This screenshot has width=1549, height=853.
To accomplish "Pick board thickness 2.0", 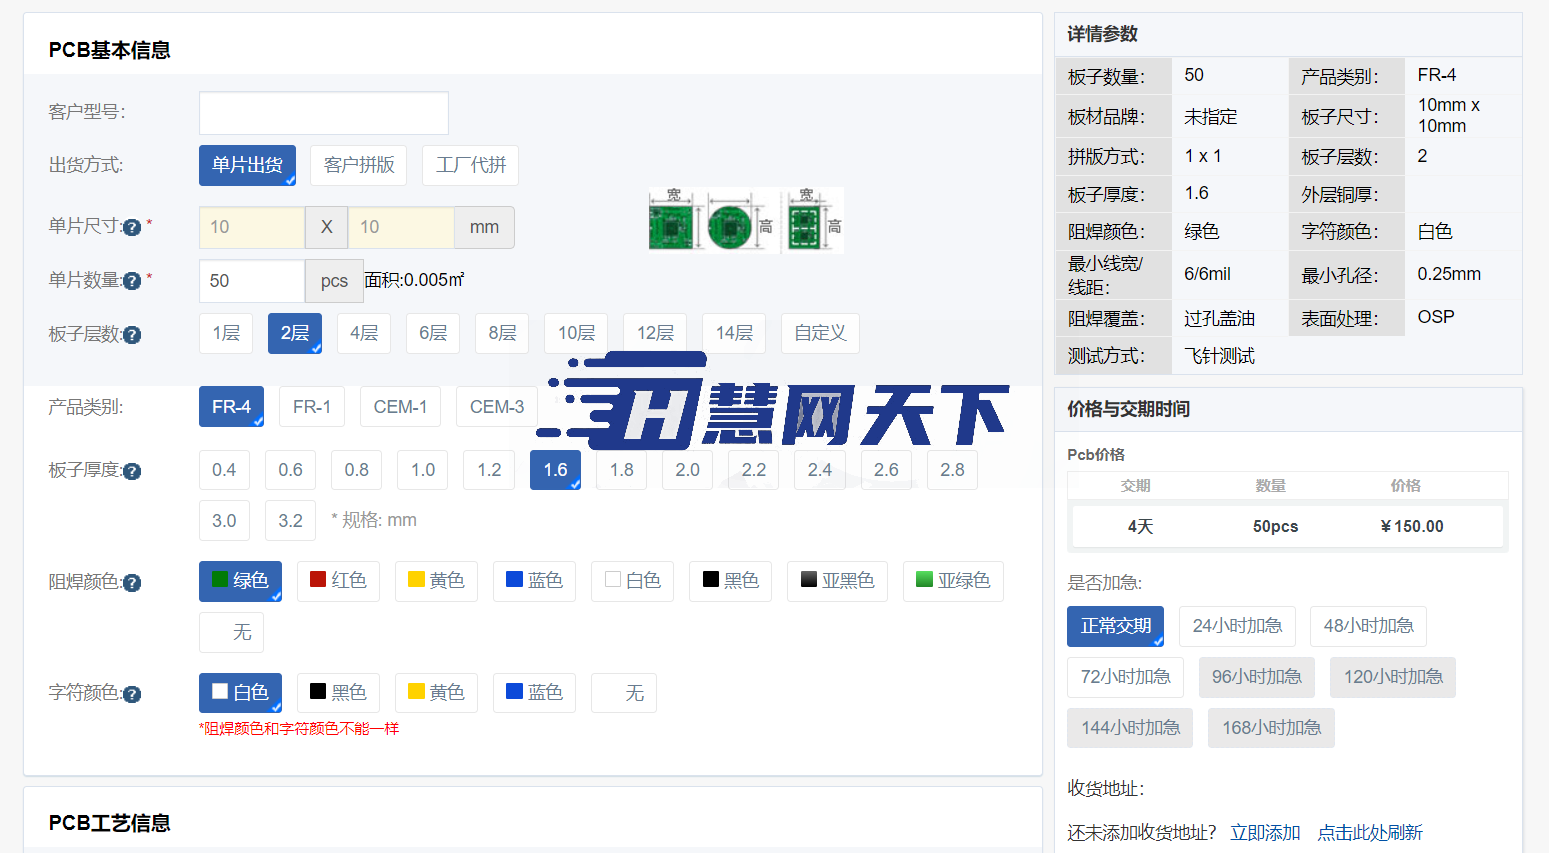I will click(687, 470).
